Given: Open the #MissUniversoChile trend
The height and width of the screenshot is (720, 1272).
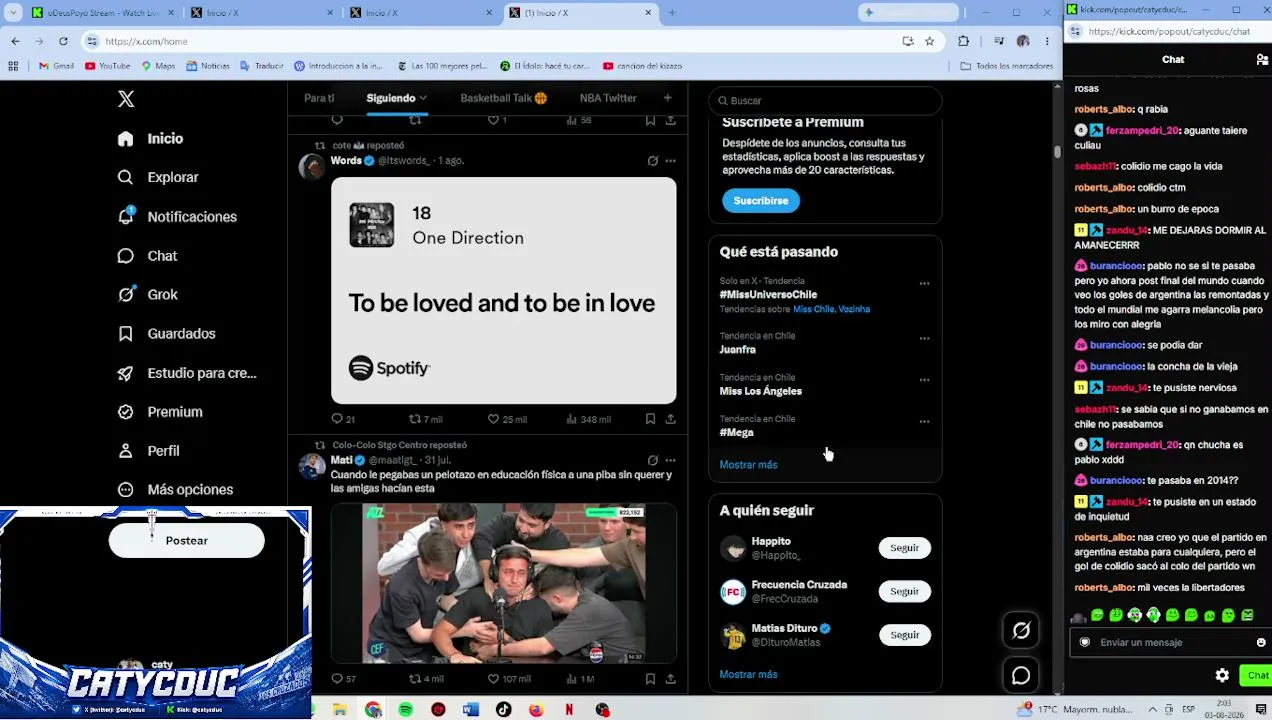Looking at the screenshot, I should pyautogui.click(x=768, y=295).
